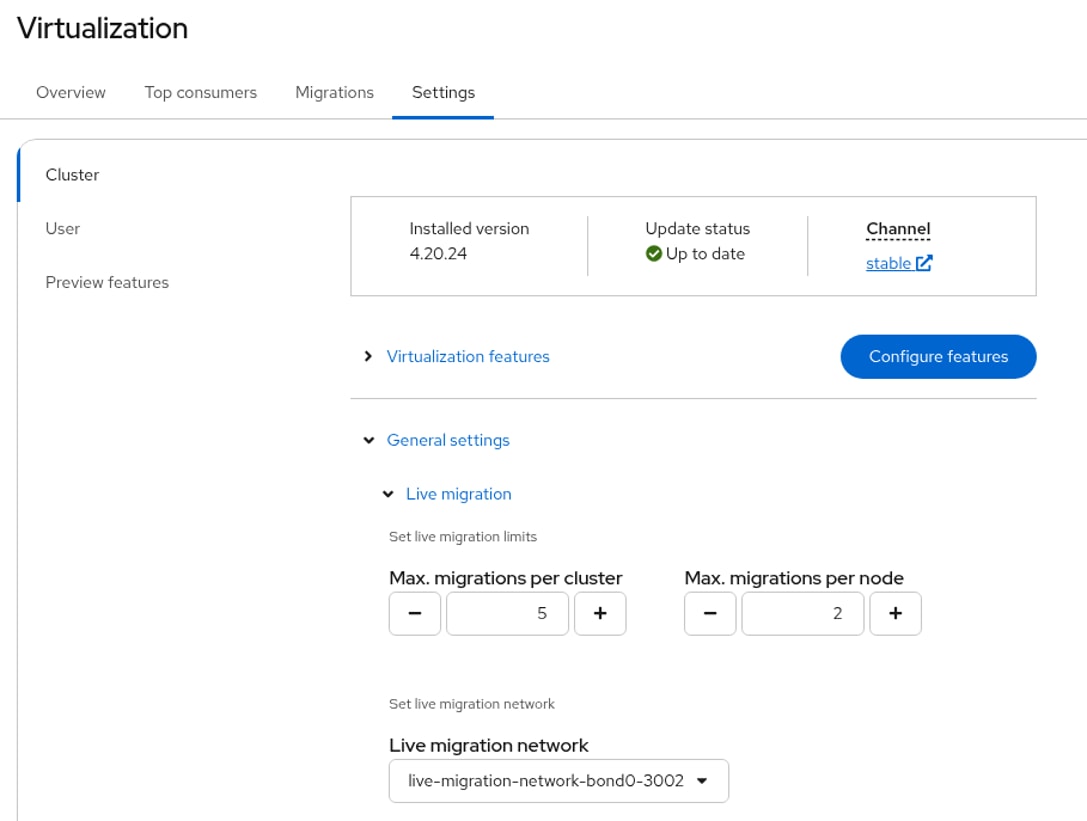Open the Migrations tab
The width and height of the screenshot is (1087, 821).
tap(334, 92)
